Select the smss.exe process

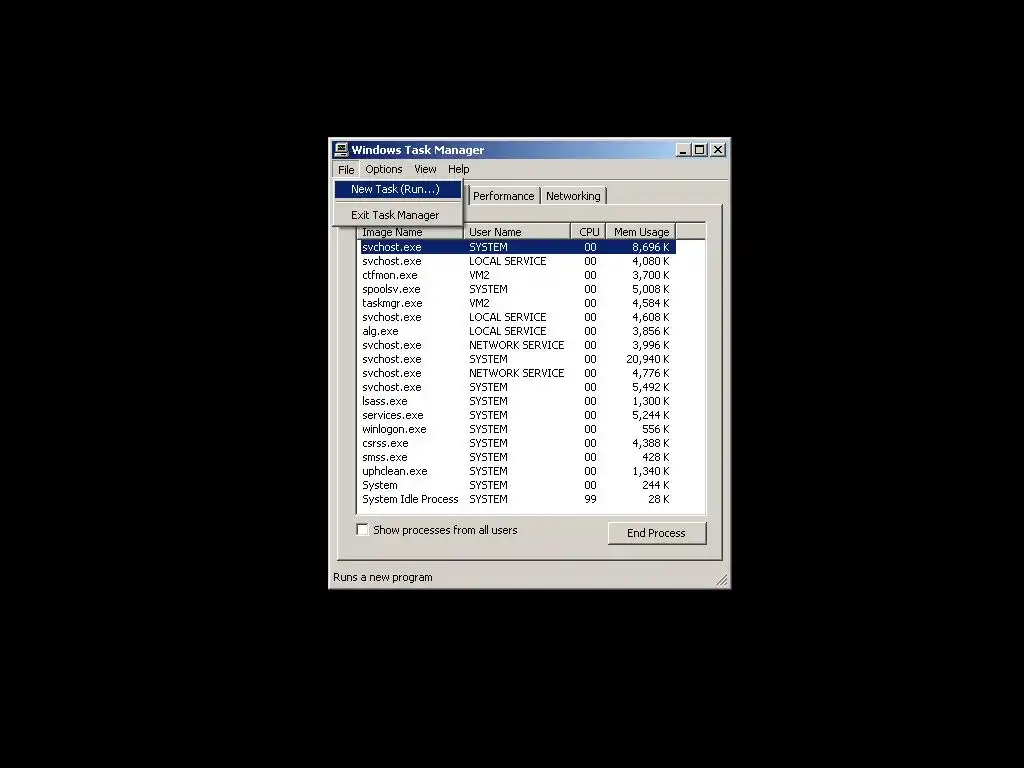[x=517, y=457]
